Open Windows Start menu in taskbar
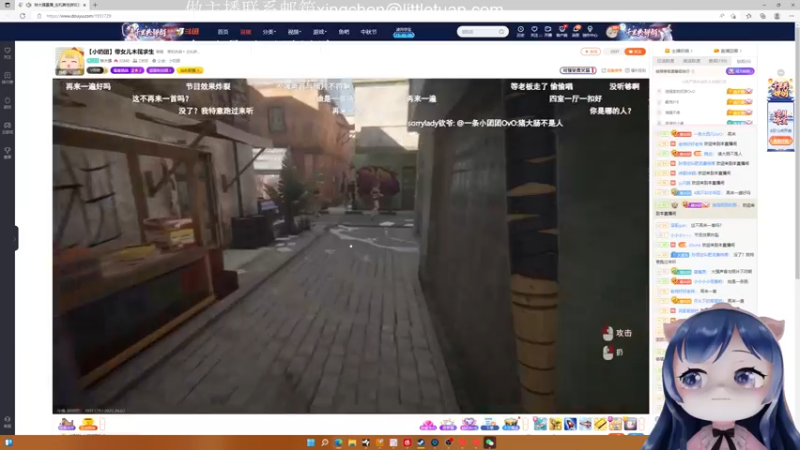The width and height of the screenshot is (800, 450). pos(310,442)
